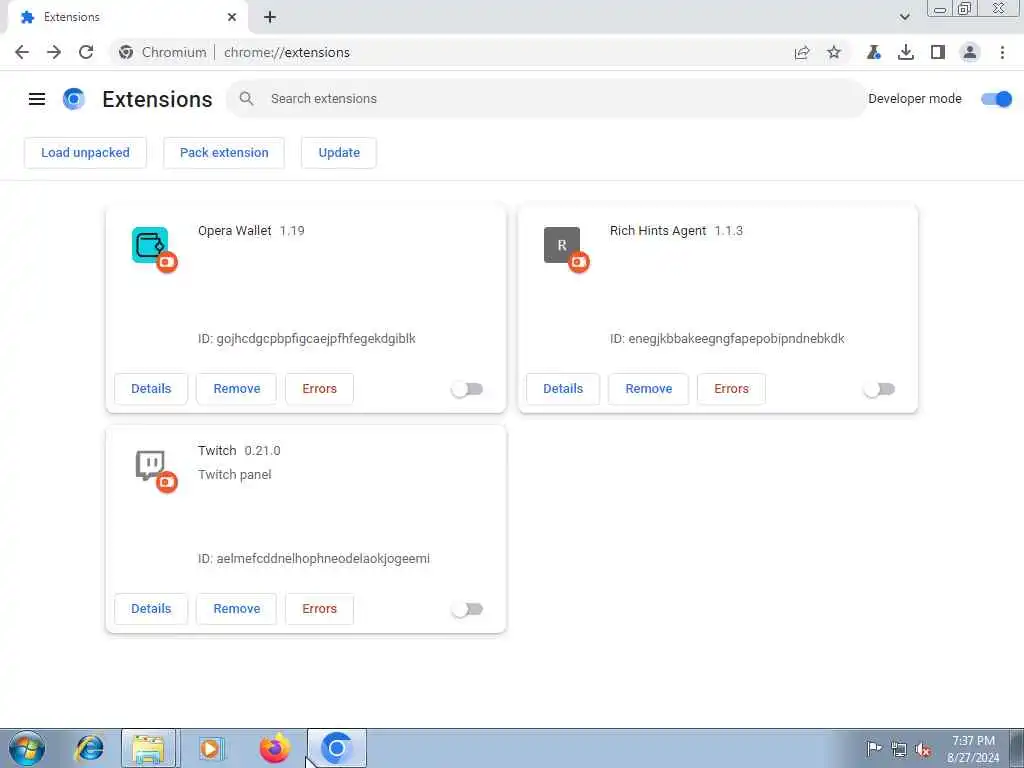Open the Downloads toolbar icon
Screen dimensions: 1024x768
[906, 52]
